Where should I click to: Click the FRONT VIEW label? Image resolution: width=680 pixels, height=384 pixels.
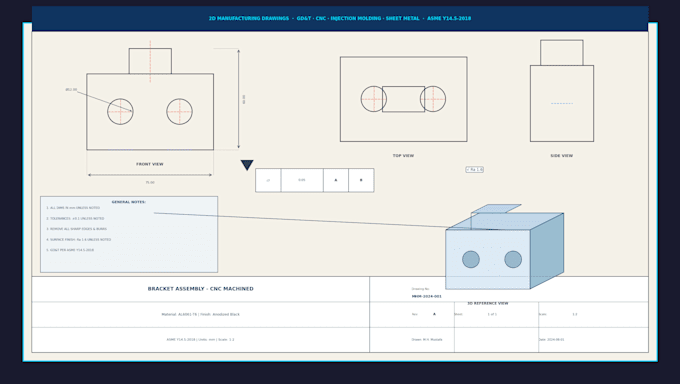coord(150,164)
